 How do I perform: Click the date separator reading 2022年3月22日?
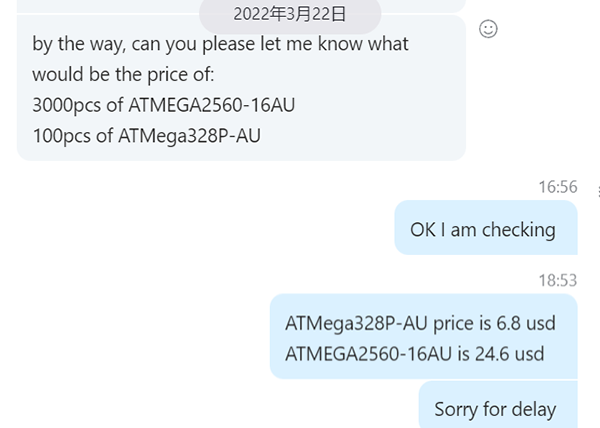pyautogui.click(x=290, y=15)
